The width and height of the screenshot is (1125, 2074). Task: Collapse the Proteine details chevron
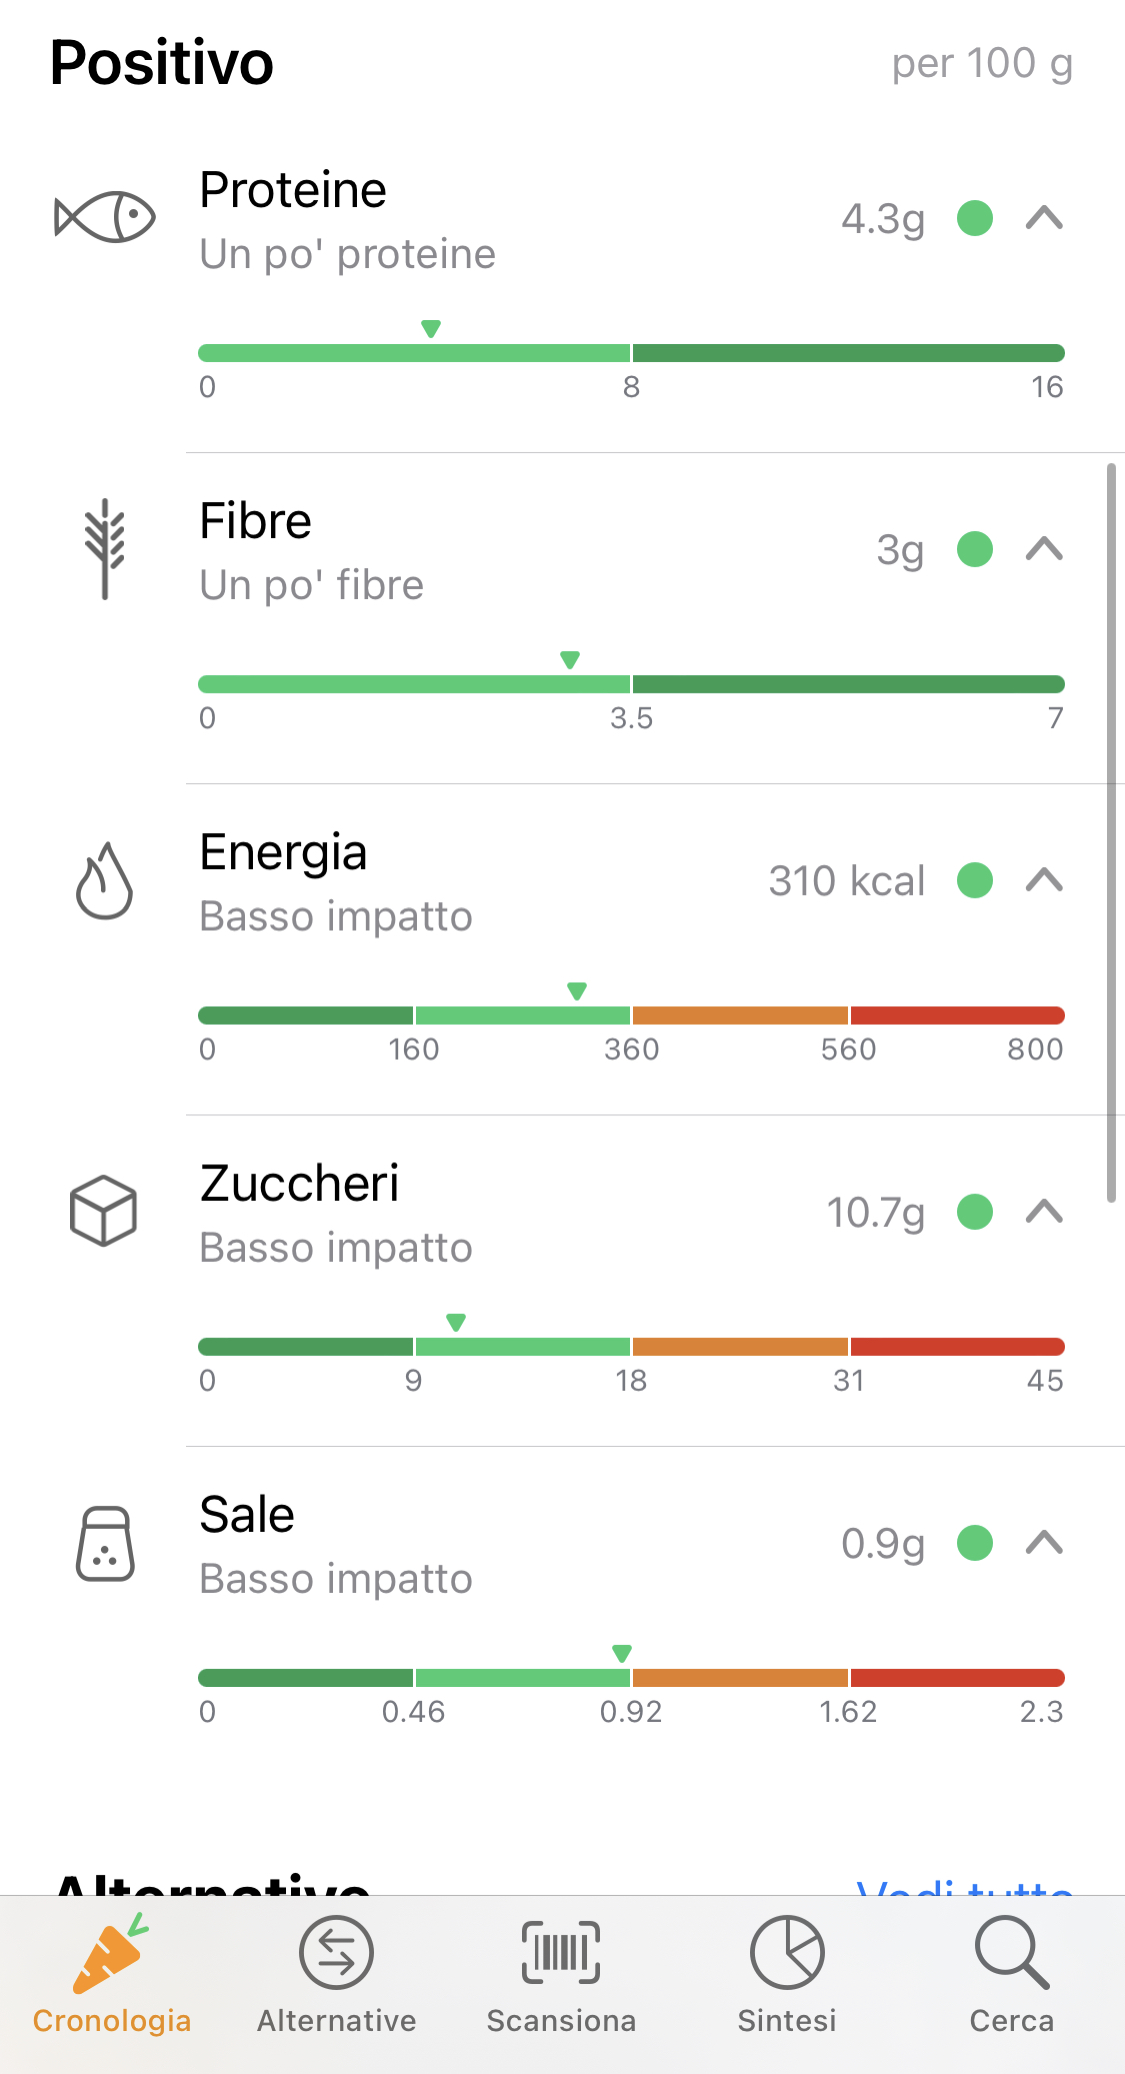[1044, 218]
